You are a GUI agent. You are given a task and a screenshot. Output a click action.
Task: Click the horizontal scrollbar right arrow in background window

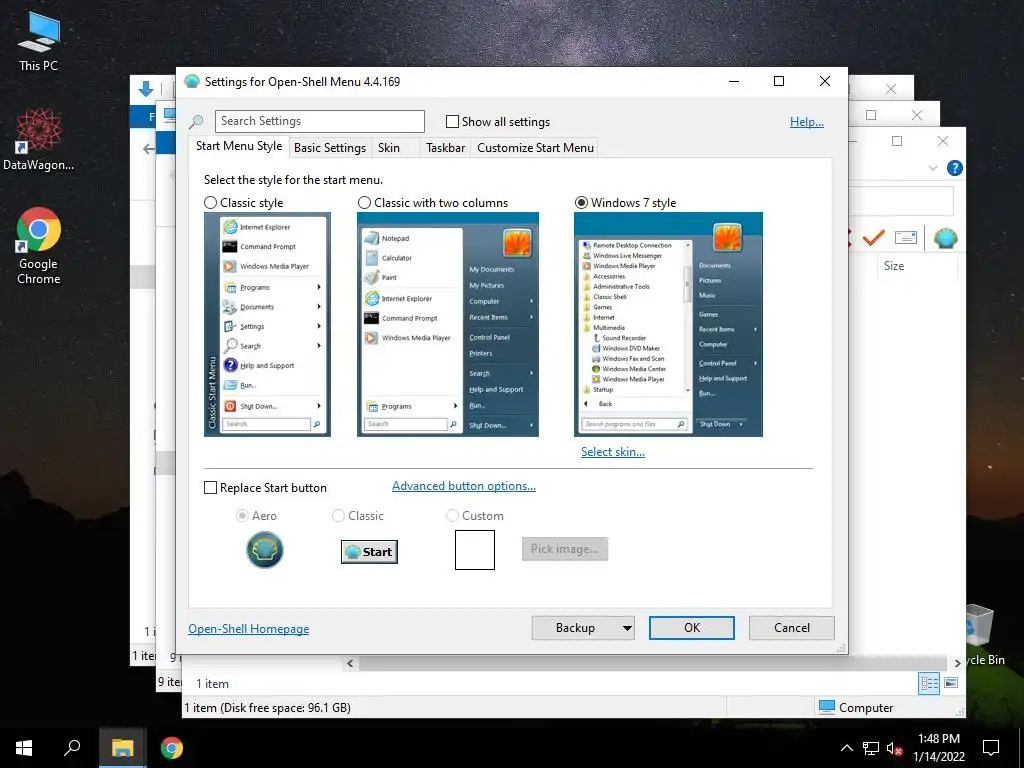tap(957, 664)
